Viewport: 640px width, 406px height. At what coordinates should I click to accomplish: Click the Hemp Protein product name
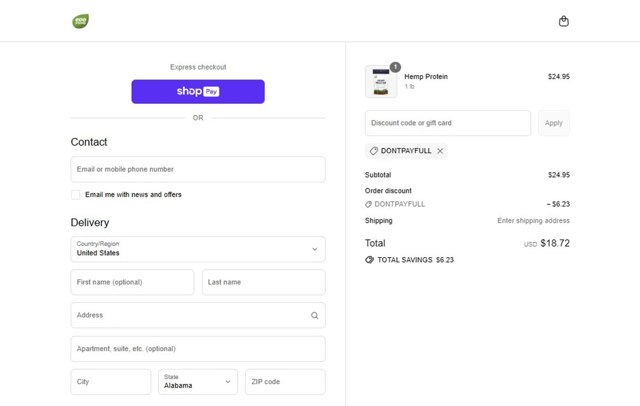426,76
